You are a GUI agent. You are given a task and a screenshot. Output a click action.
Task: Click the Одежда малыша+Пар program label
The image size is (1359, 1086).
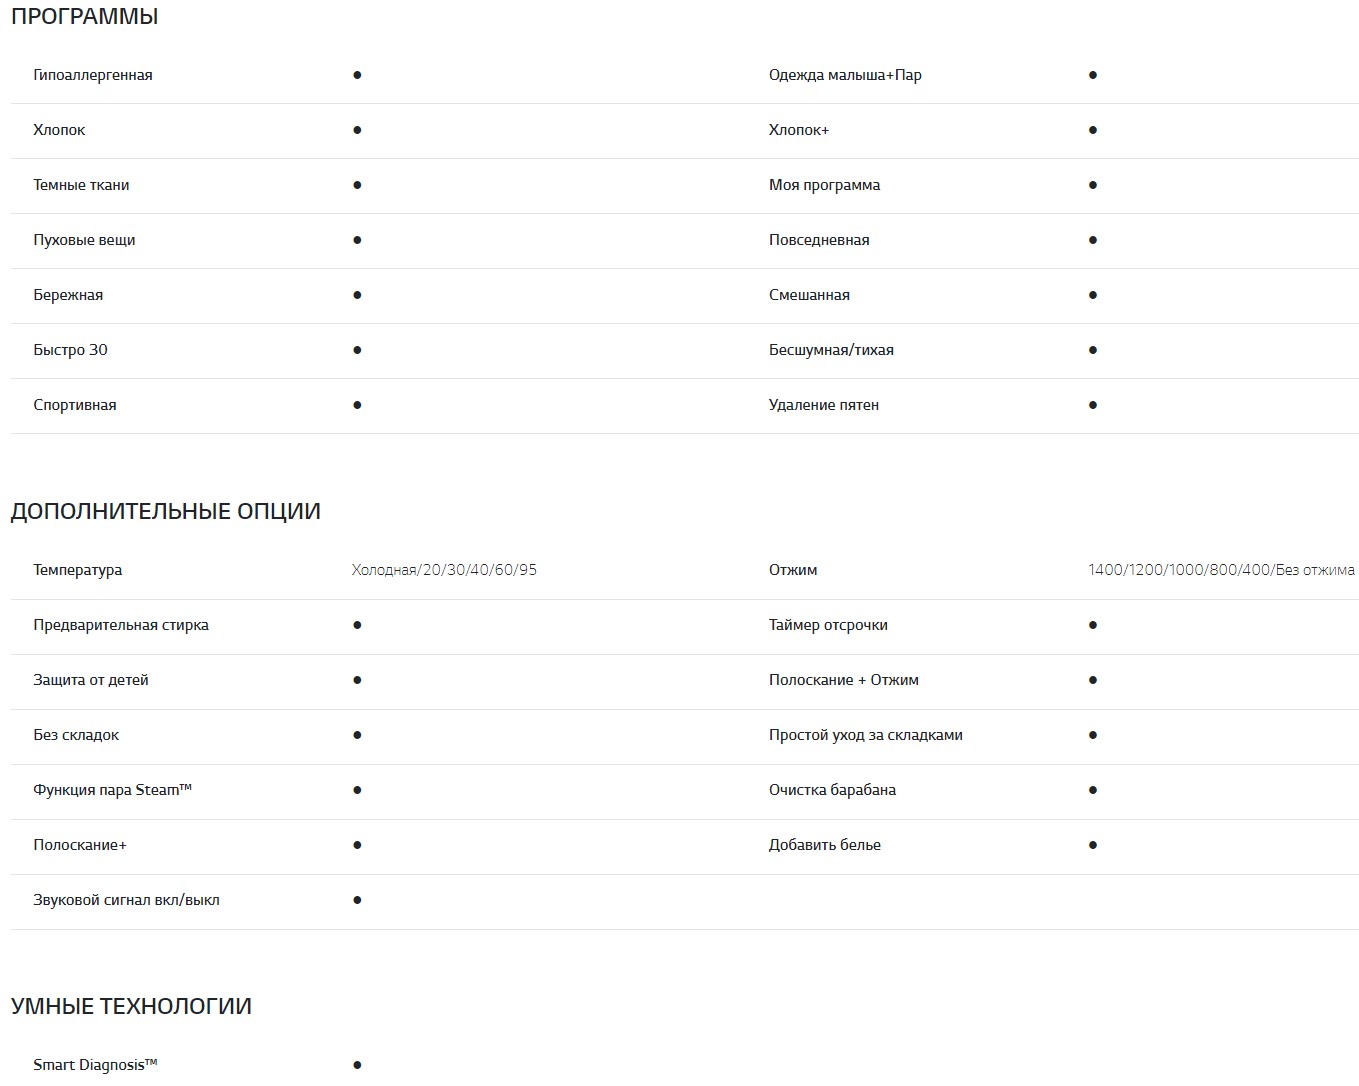[845, 75]
